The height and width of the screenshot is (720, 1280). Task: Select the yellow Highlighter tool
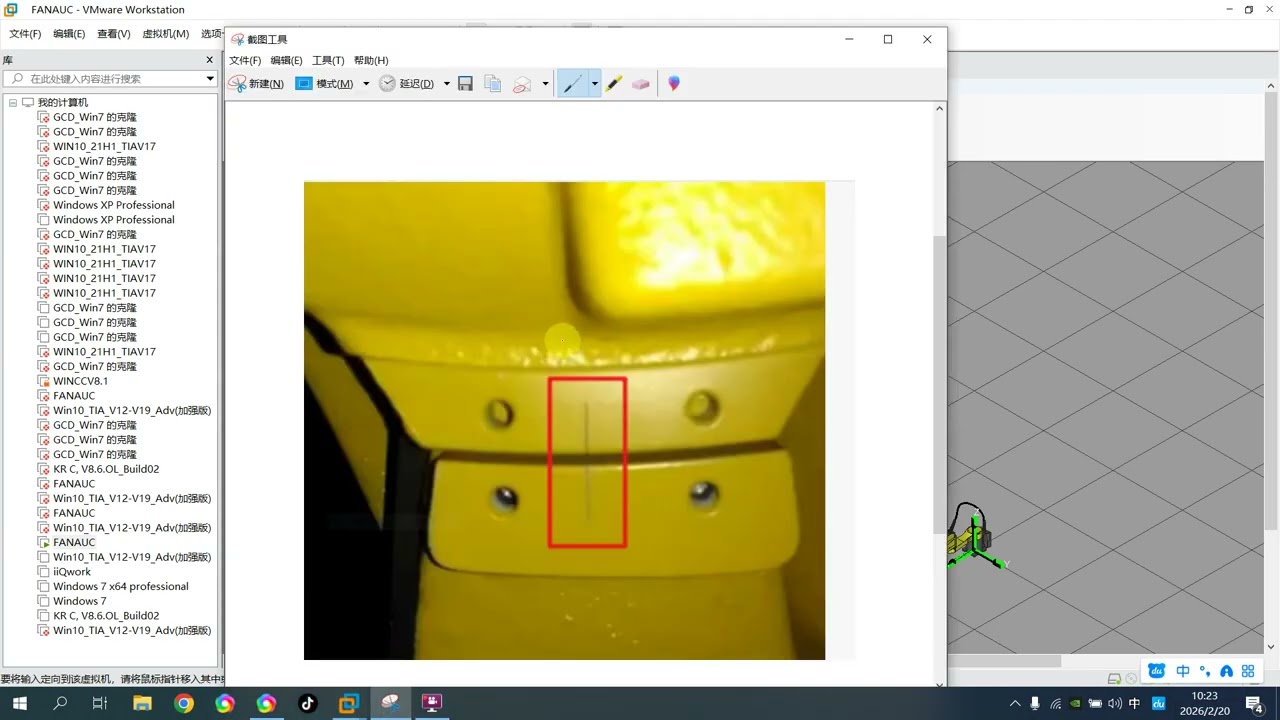click(x=614, y=84)
